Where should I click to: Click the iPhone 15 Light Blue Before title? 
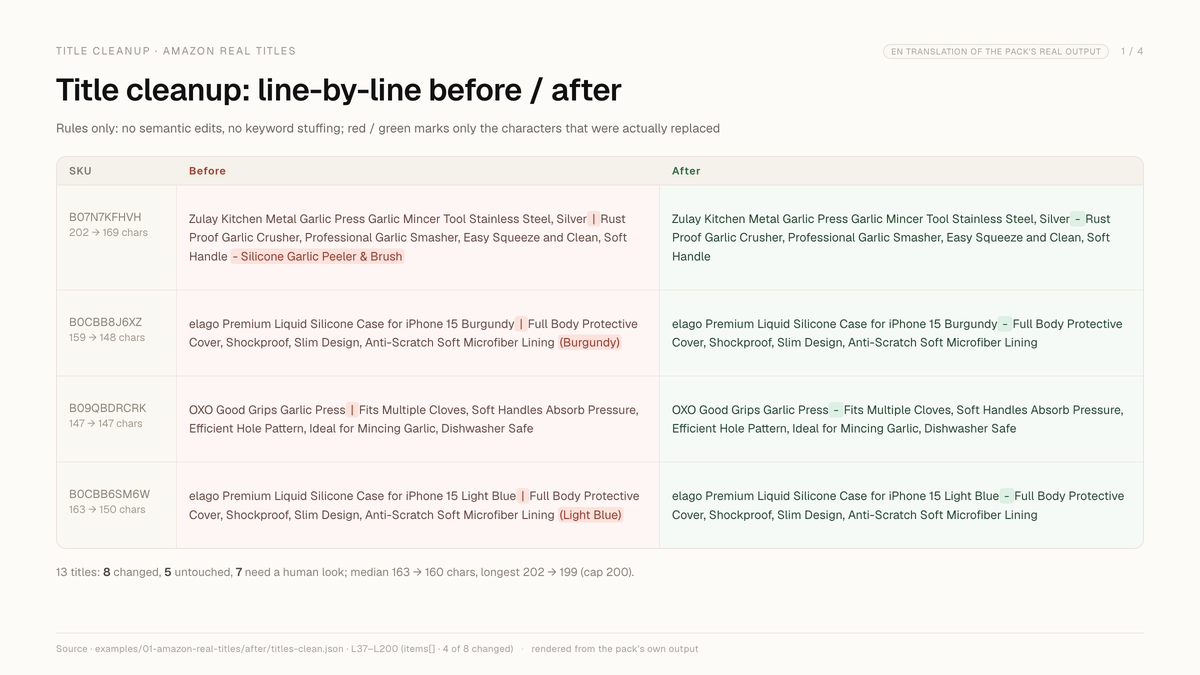point(414,505)
